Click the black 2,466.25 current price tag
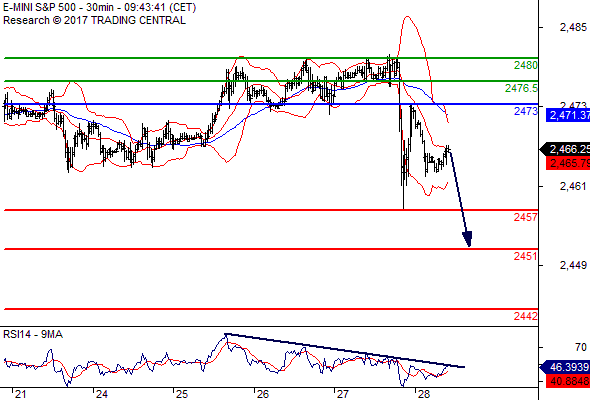Image resolution: width=590 pixels, height=400 pixels. click(565, 149)
